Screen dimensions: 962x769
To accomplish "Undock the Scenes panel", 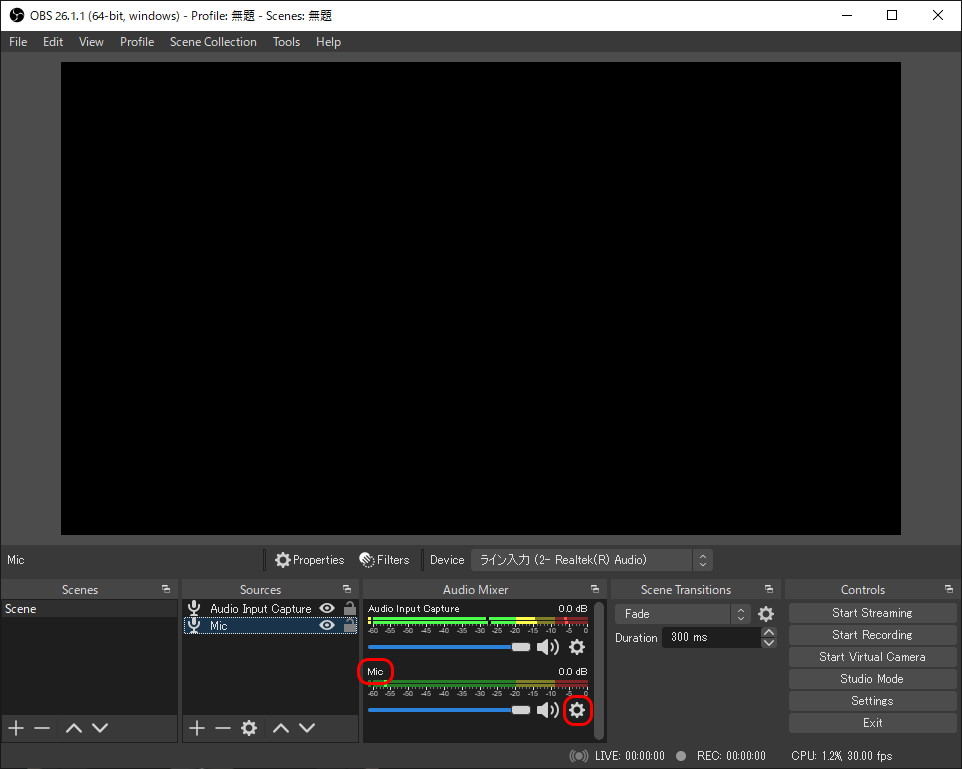I will (x=166, y=589).
